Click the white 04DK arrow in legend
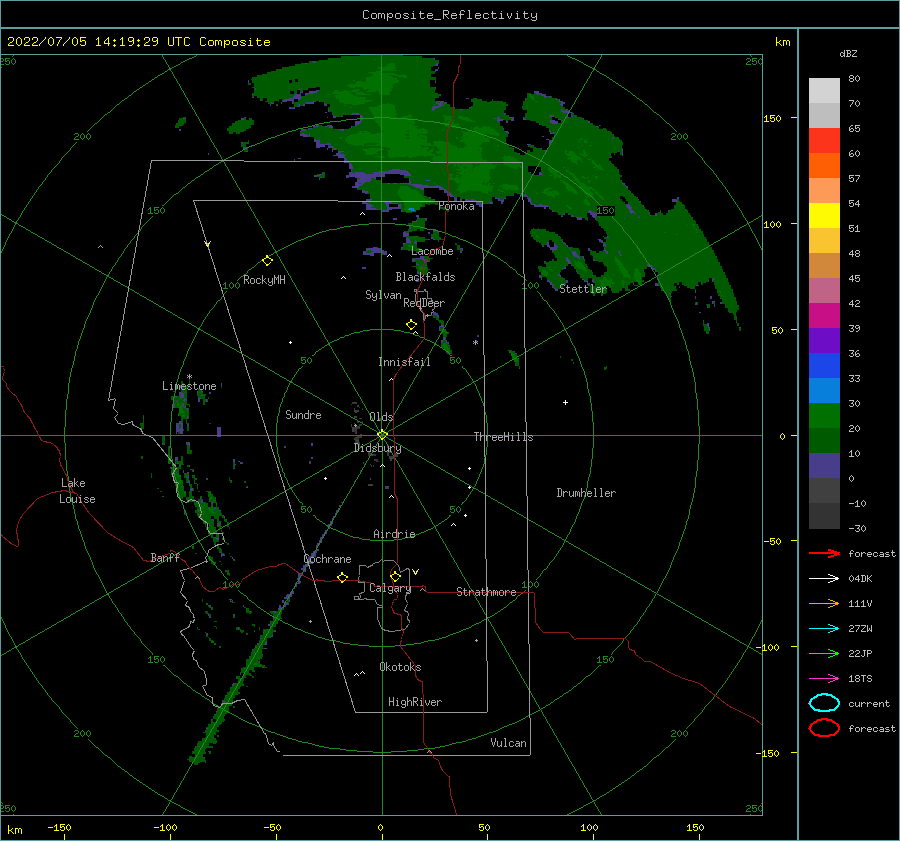This screenshot has height=841, width=900. (x=824, y=579)
